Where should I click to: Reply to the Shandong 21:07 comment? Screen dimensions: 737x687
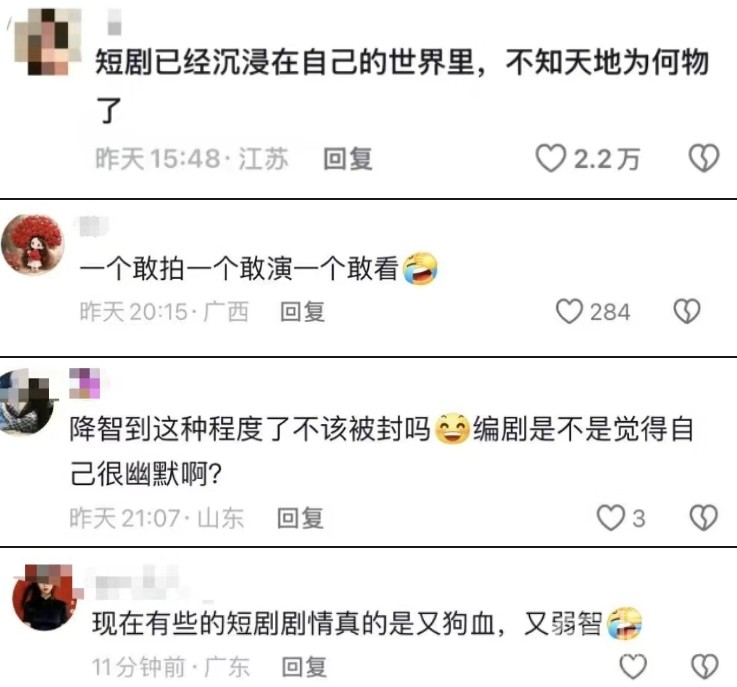point(300,518)
